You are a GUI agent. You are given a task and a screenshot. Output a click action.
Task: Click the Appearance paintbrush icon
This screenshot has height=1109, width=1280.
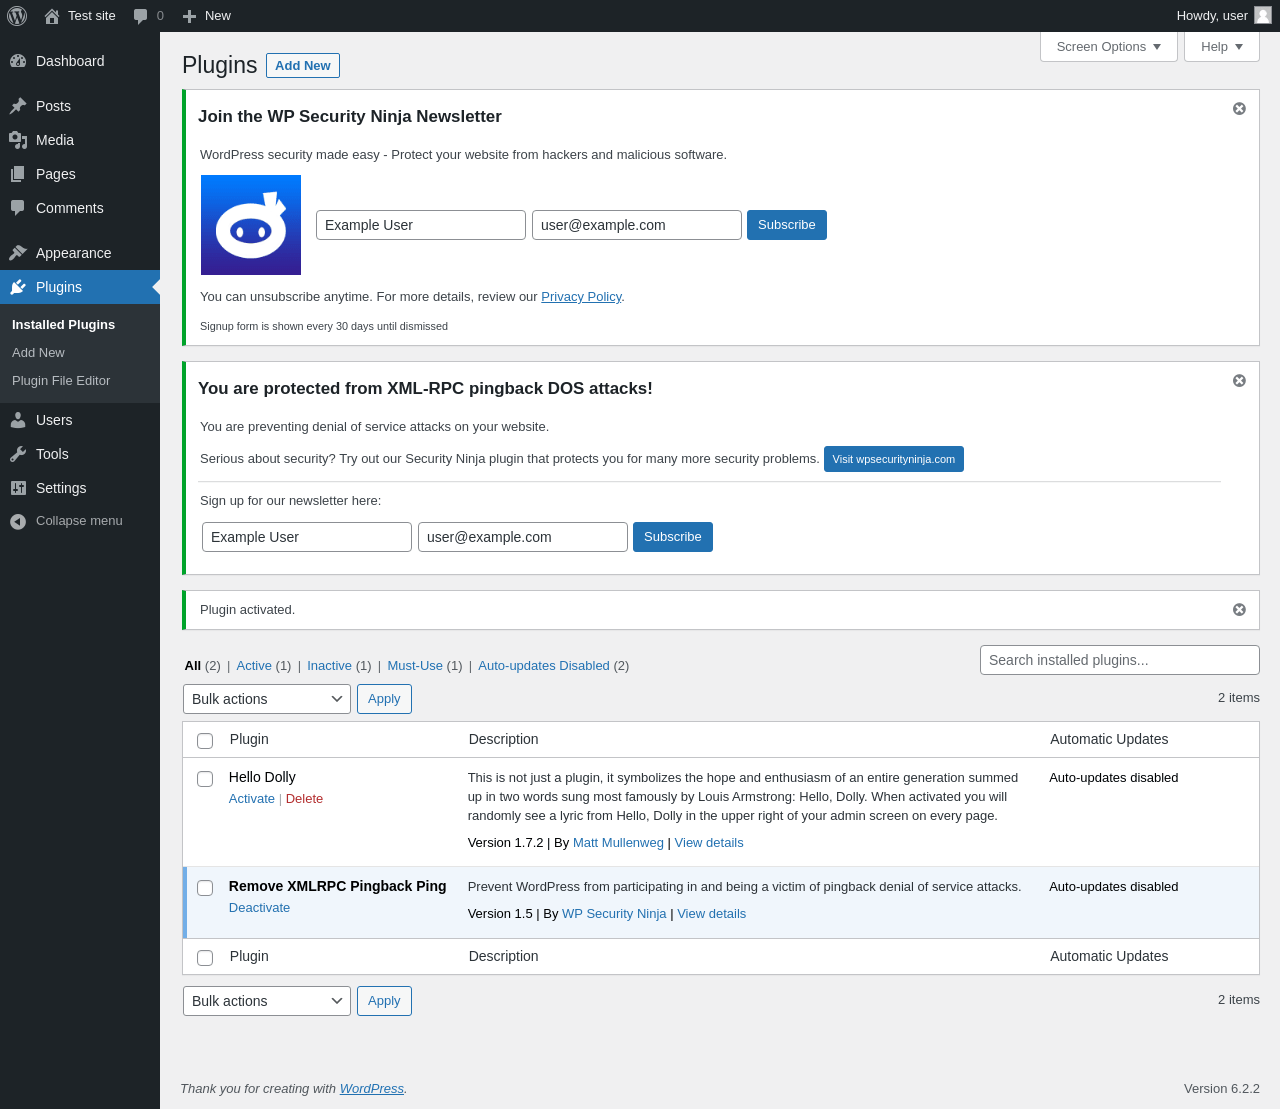(18, 253)
